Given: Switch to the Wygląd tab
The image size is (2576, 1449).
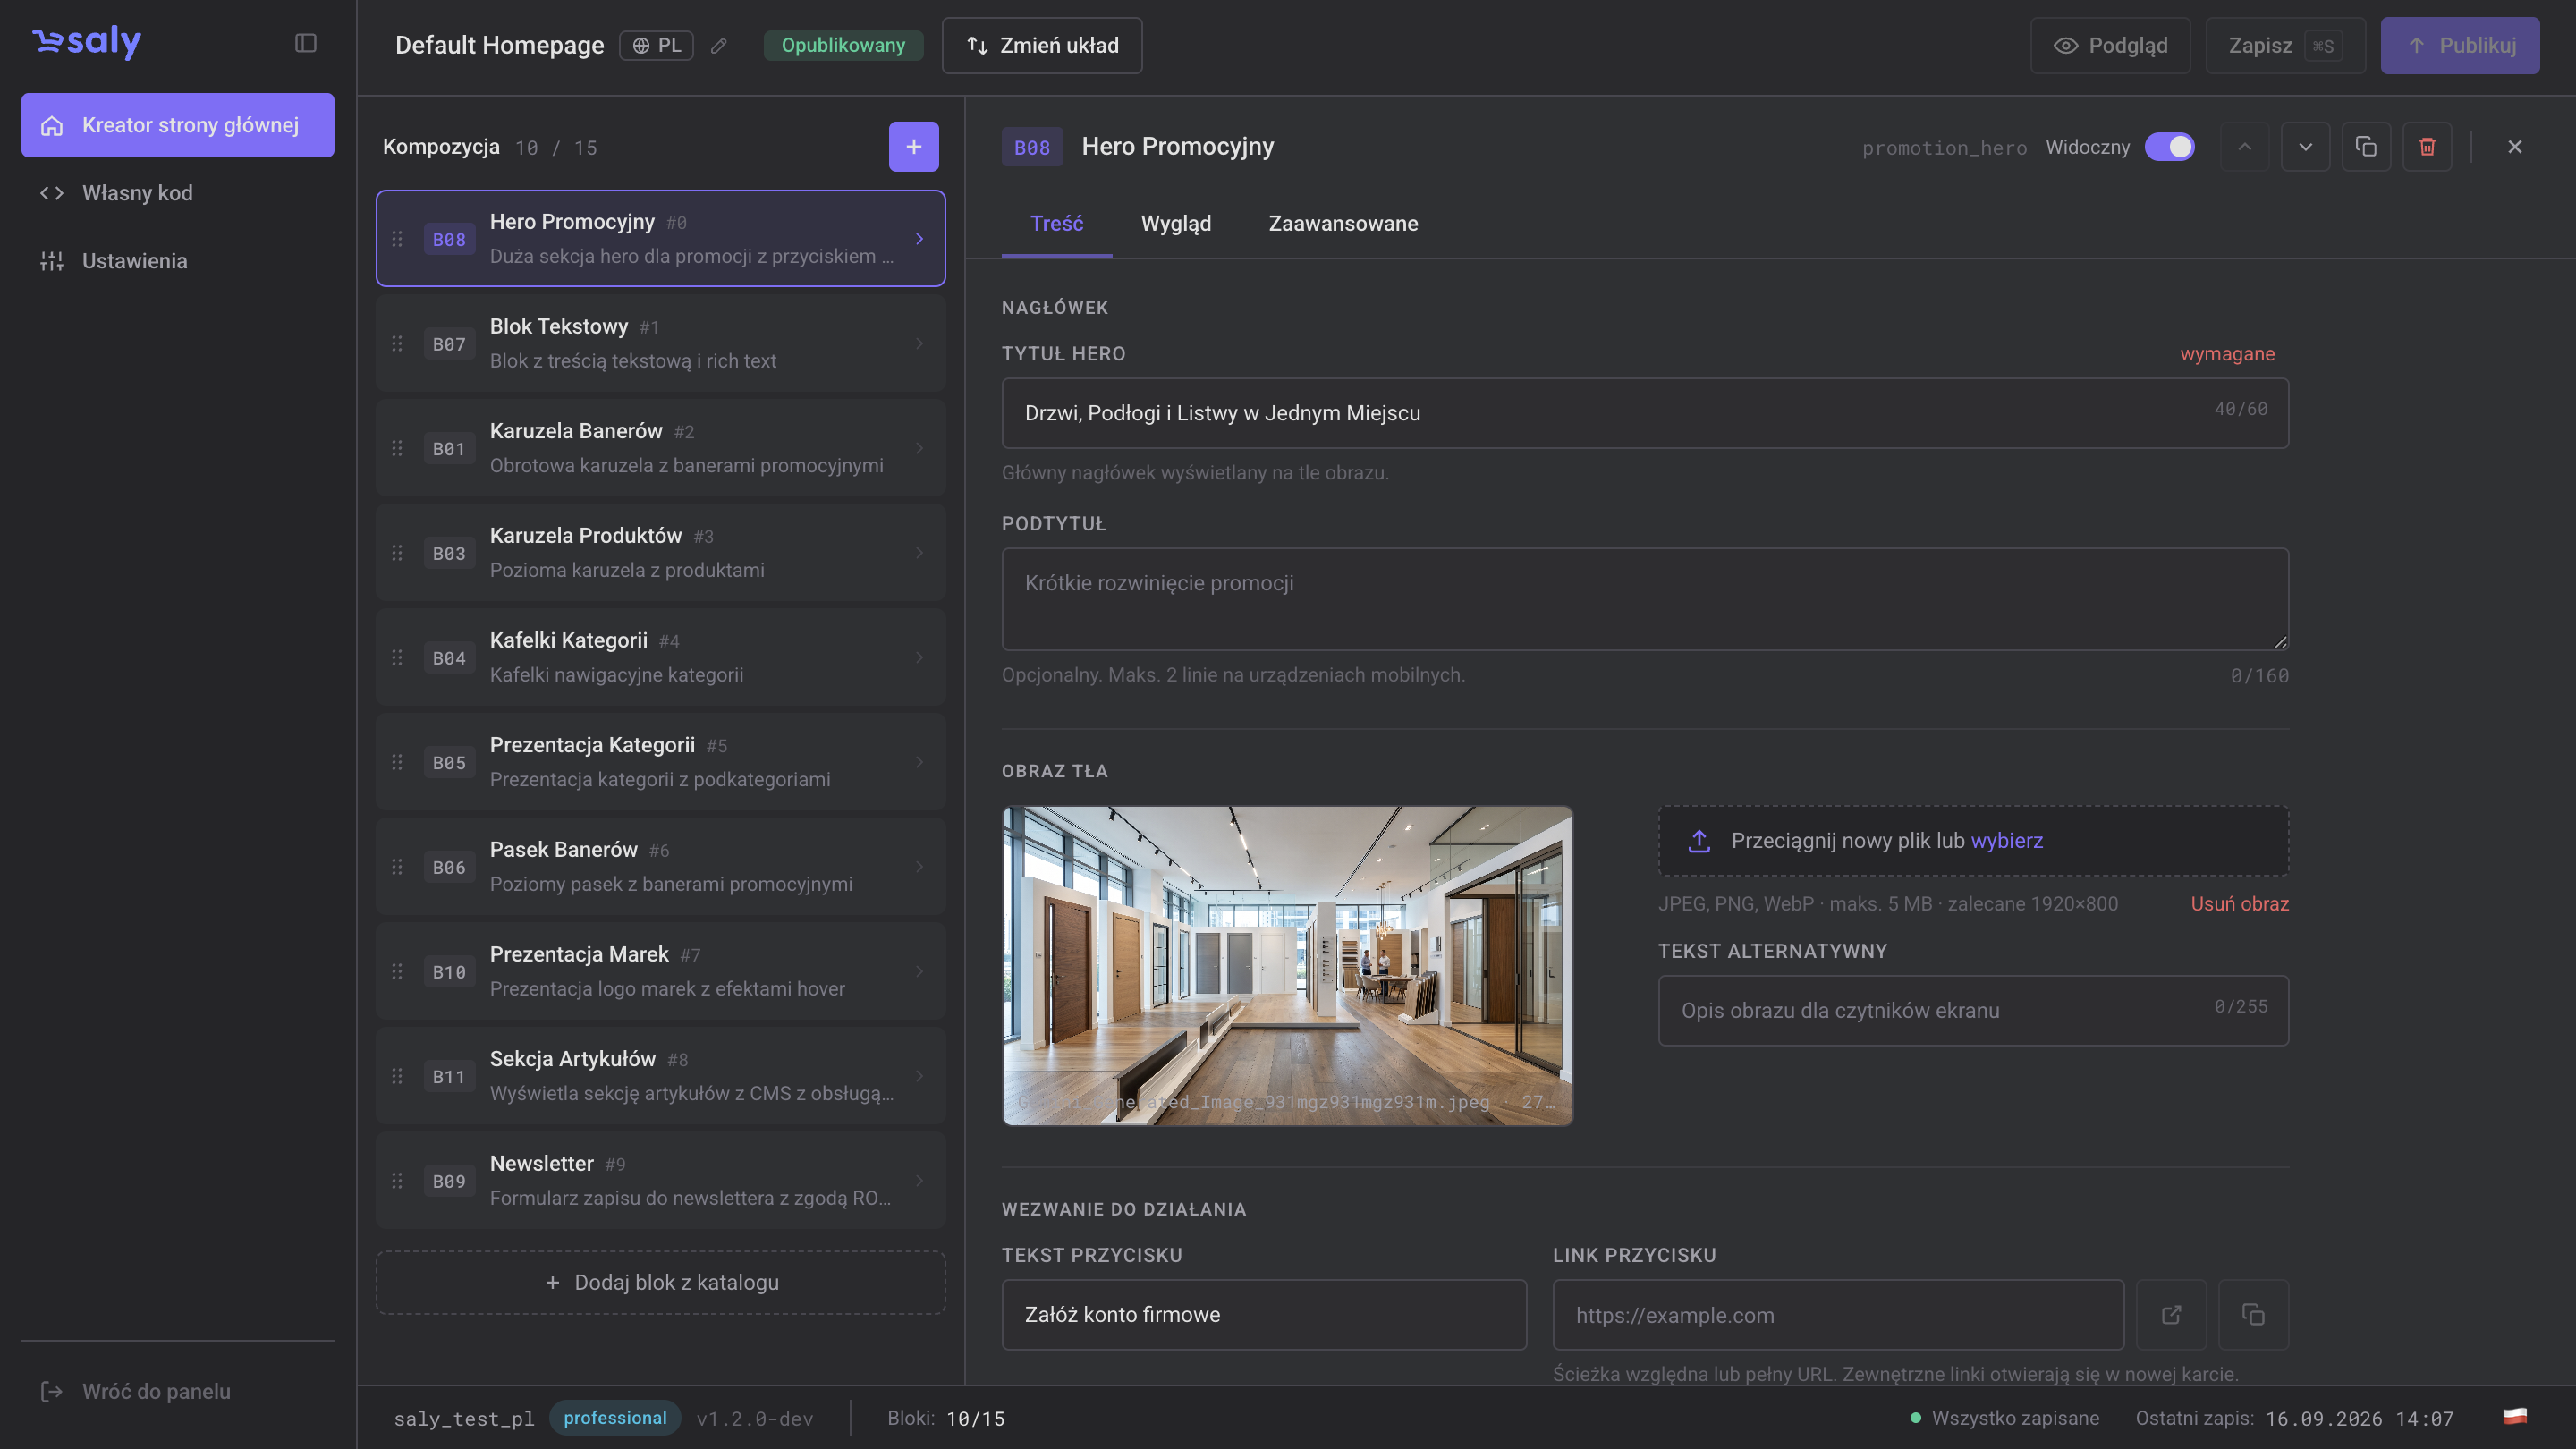Looking at the screenshot, I should tap(1176, 224).
